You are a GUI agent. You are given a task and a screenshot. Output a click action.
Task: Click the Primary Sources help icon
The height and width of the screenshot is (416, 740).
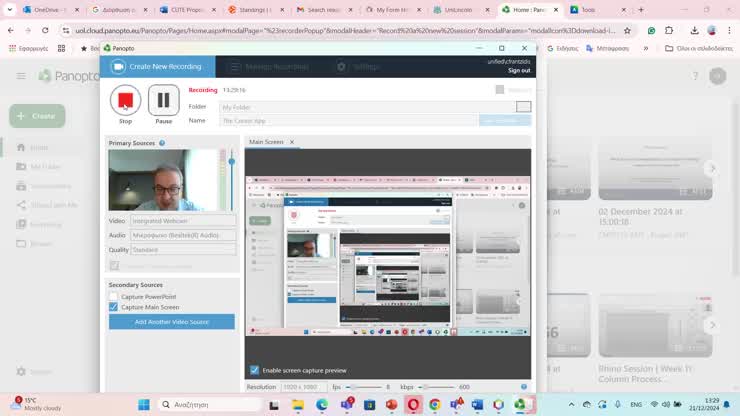[162, 143]
